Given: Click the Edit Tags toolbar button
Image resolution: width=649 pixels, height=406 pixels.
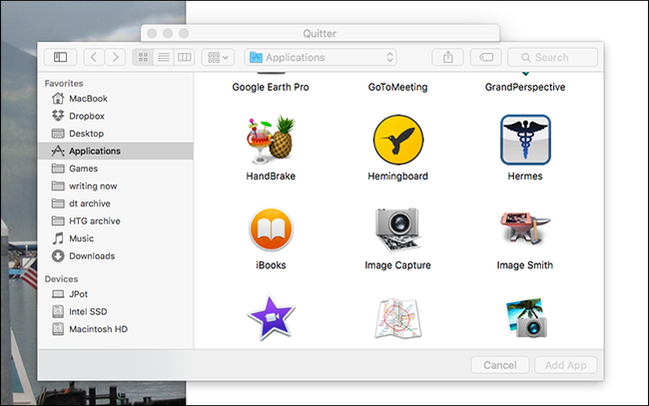Looking at the screenshot, I should [x=486, y=57].
